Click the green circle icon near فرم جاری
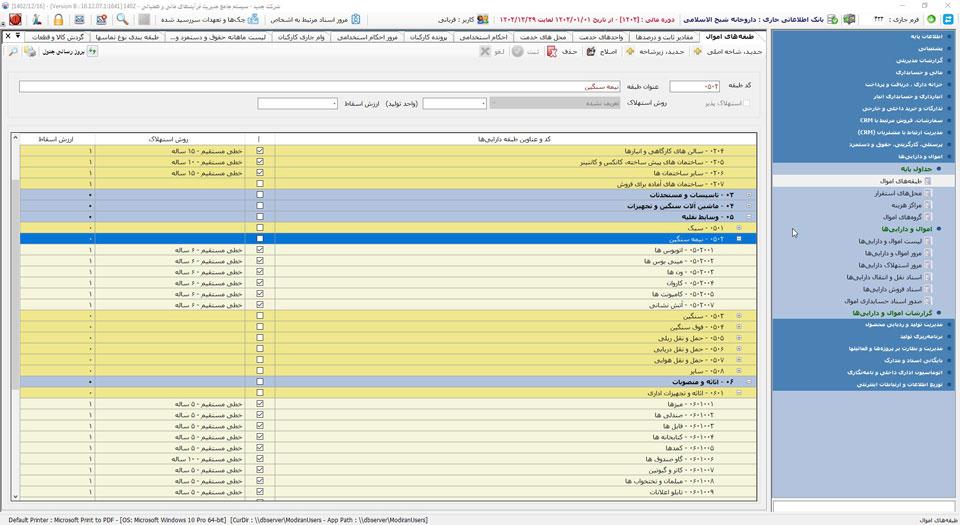 tap(931, 20)
